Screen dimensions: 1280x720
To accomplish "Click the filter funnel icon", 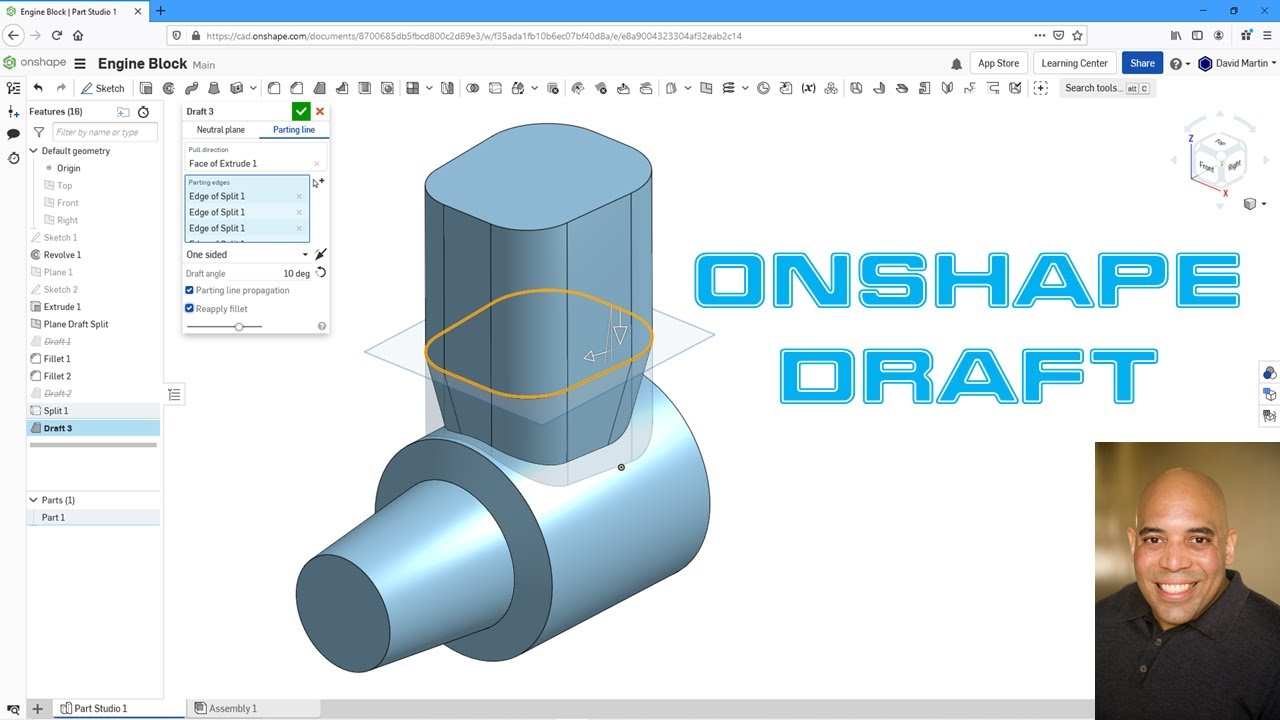I will 39,132.
